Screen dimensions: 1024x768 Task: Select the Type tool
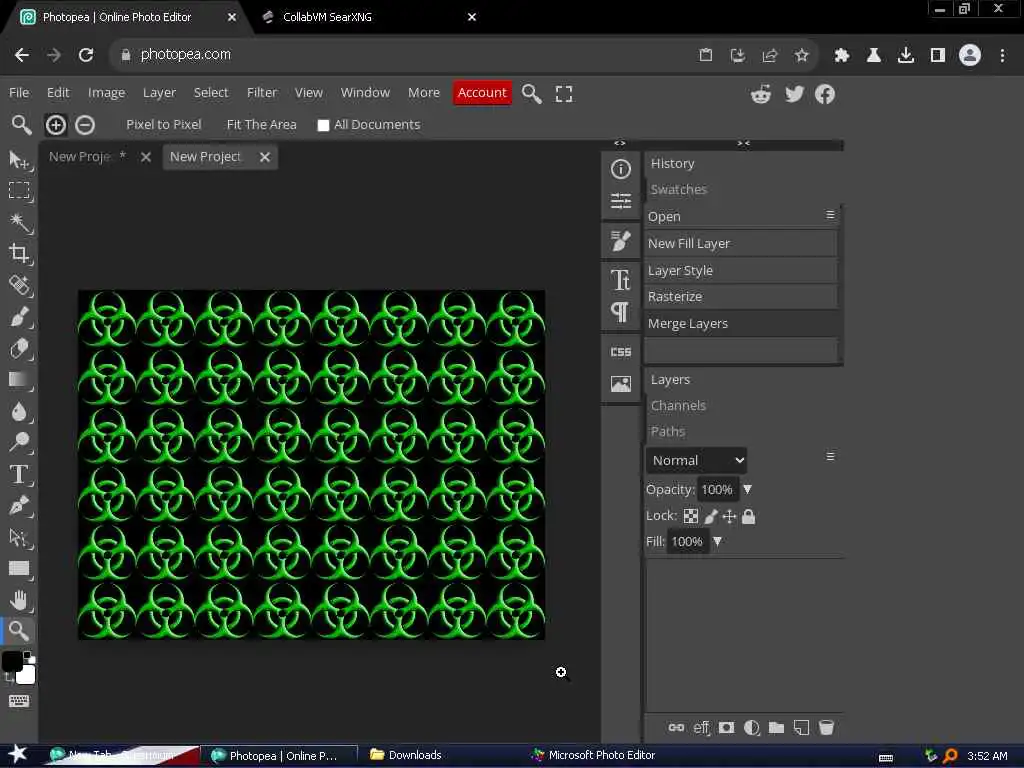point(18,474)
